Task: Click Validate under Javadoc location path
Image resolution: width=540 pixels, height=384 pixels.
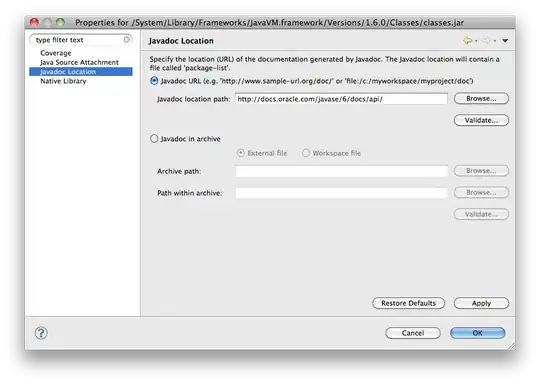Action: [x=481, y=120]
